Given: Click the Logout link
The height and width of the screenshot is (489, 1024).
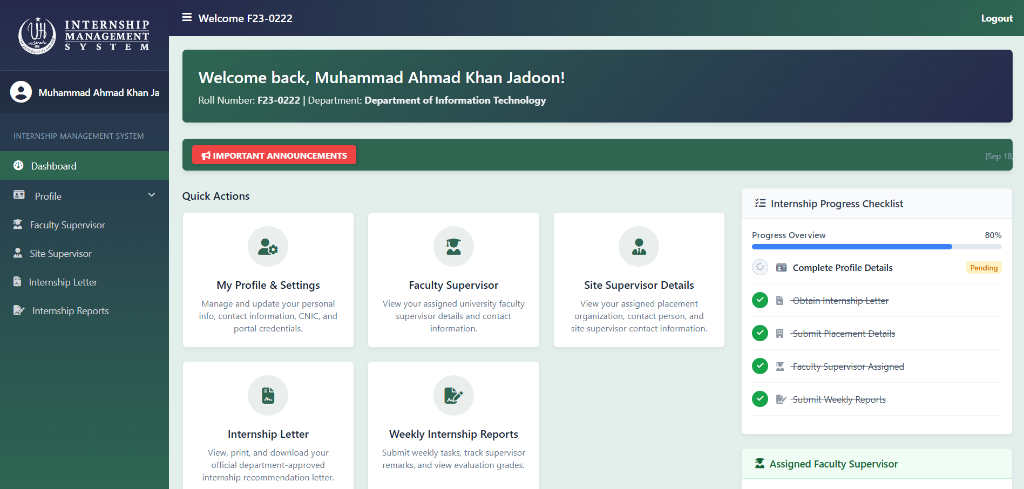Looking at the screenshot, I should point(997,18).
